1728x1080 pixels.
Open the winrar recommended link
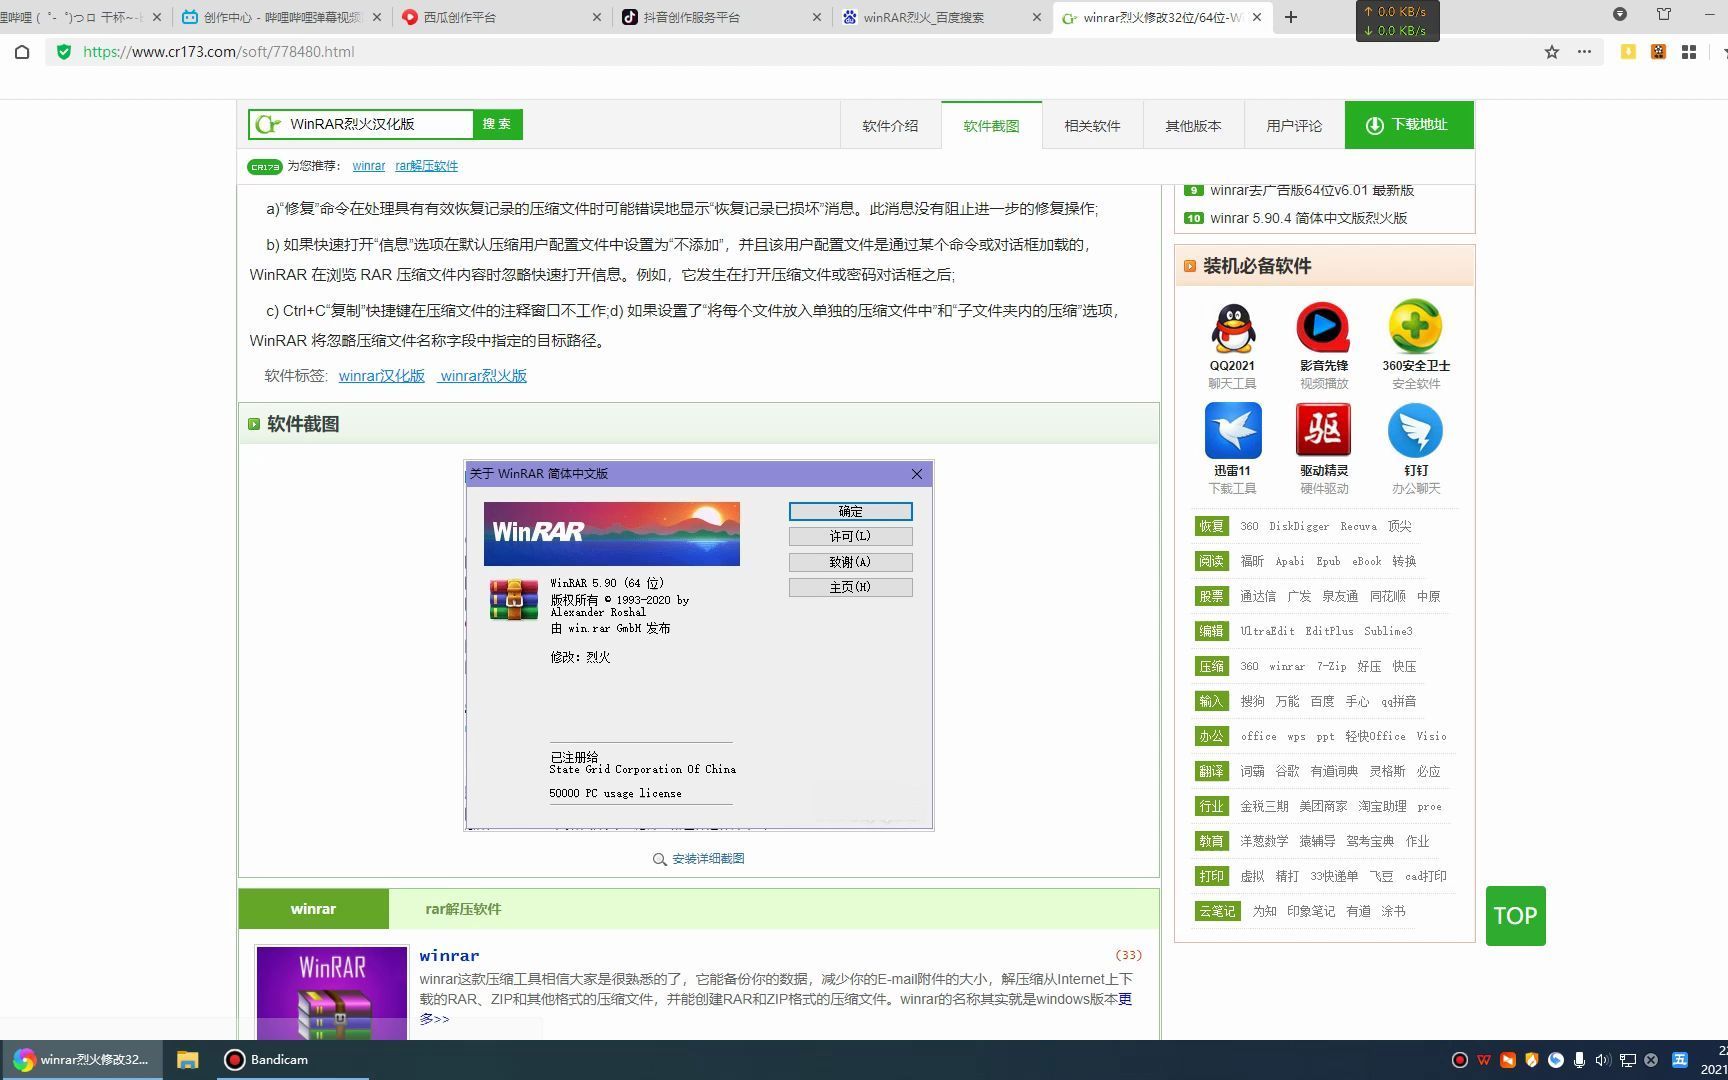coord(369,166)
